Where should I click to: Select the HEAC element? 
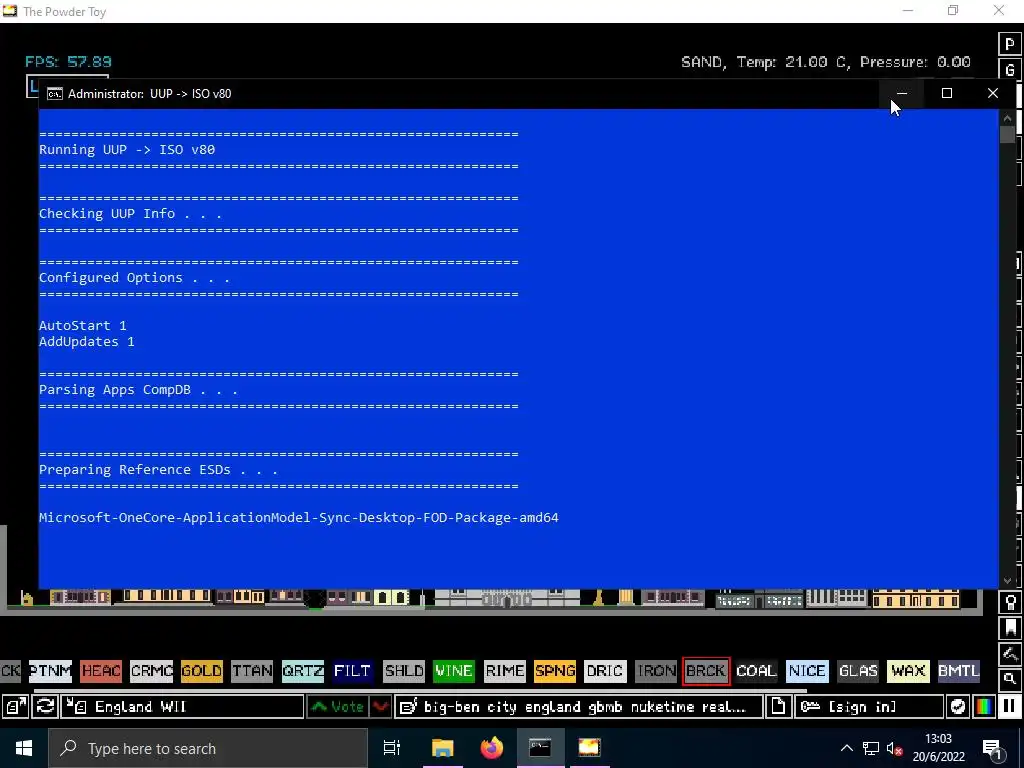[101, 671]
